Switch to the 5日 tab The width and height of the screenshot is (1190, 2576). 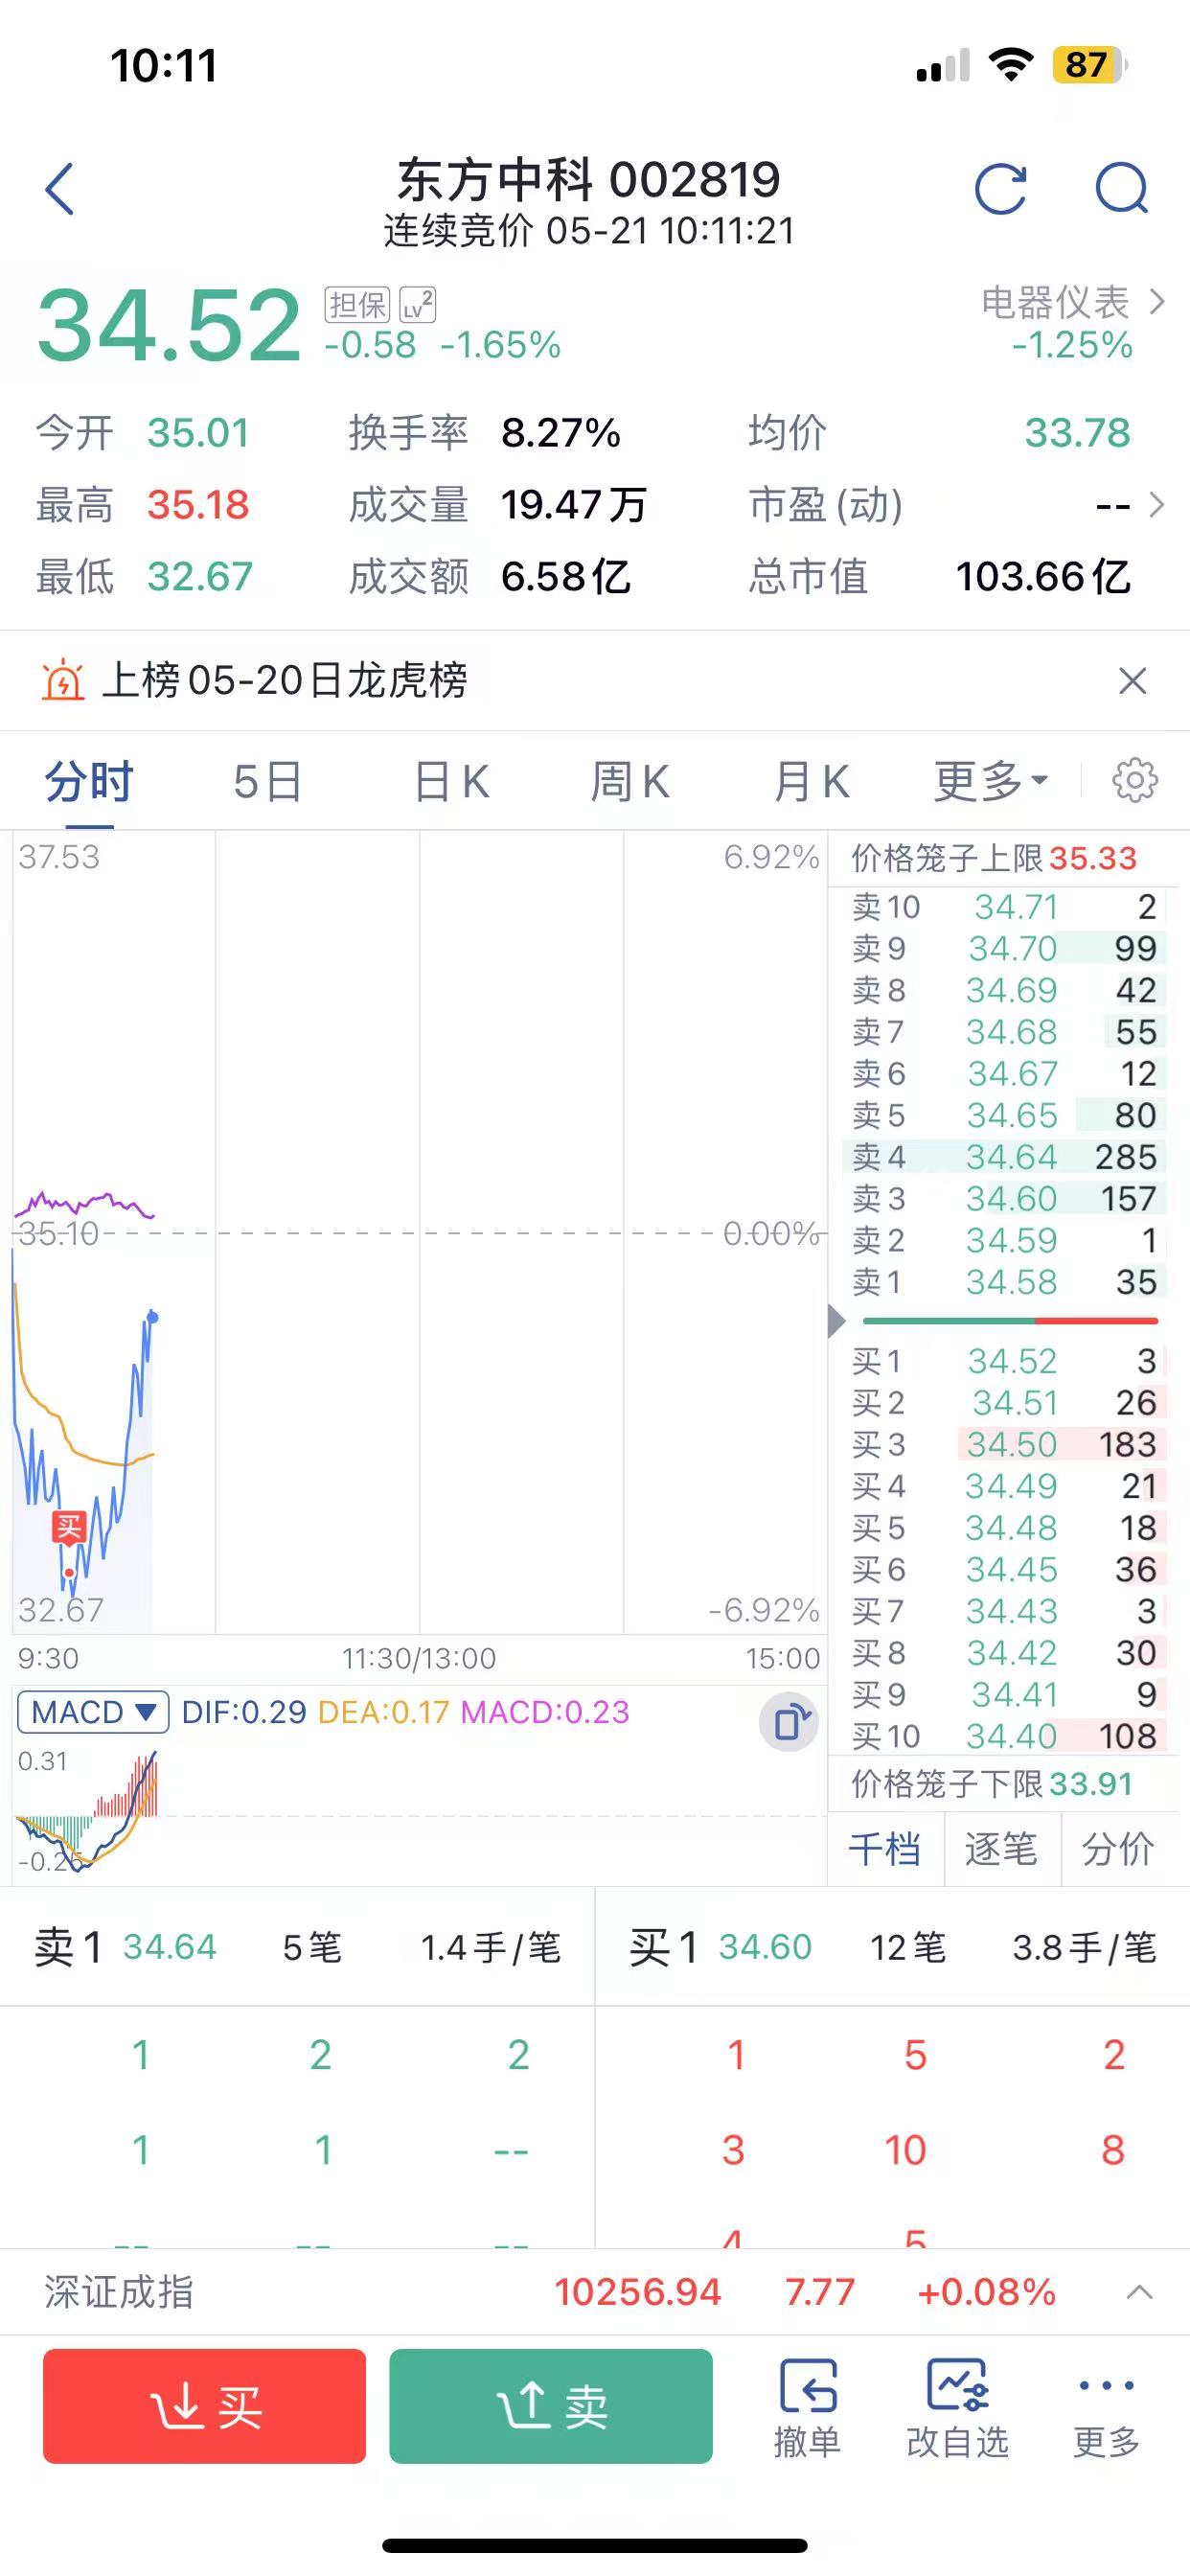(x=267, y=781)
